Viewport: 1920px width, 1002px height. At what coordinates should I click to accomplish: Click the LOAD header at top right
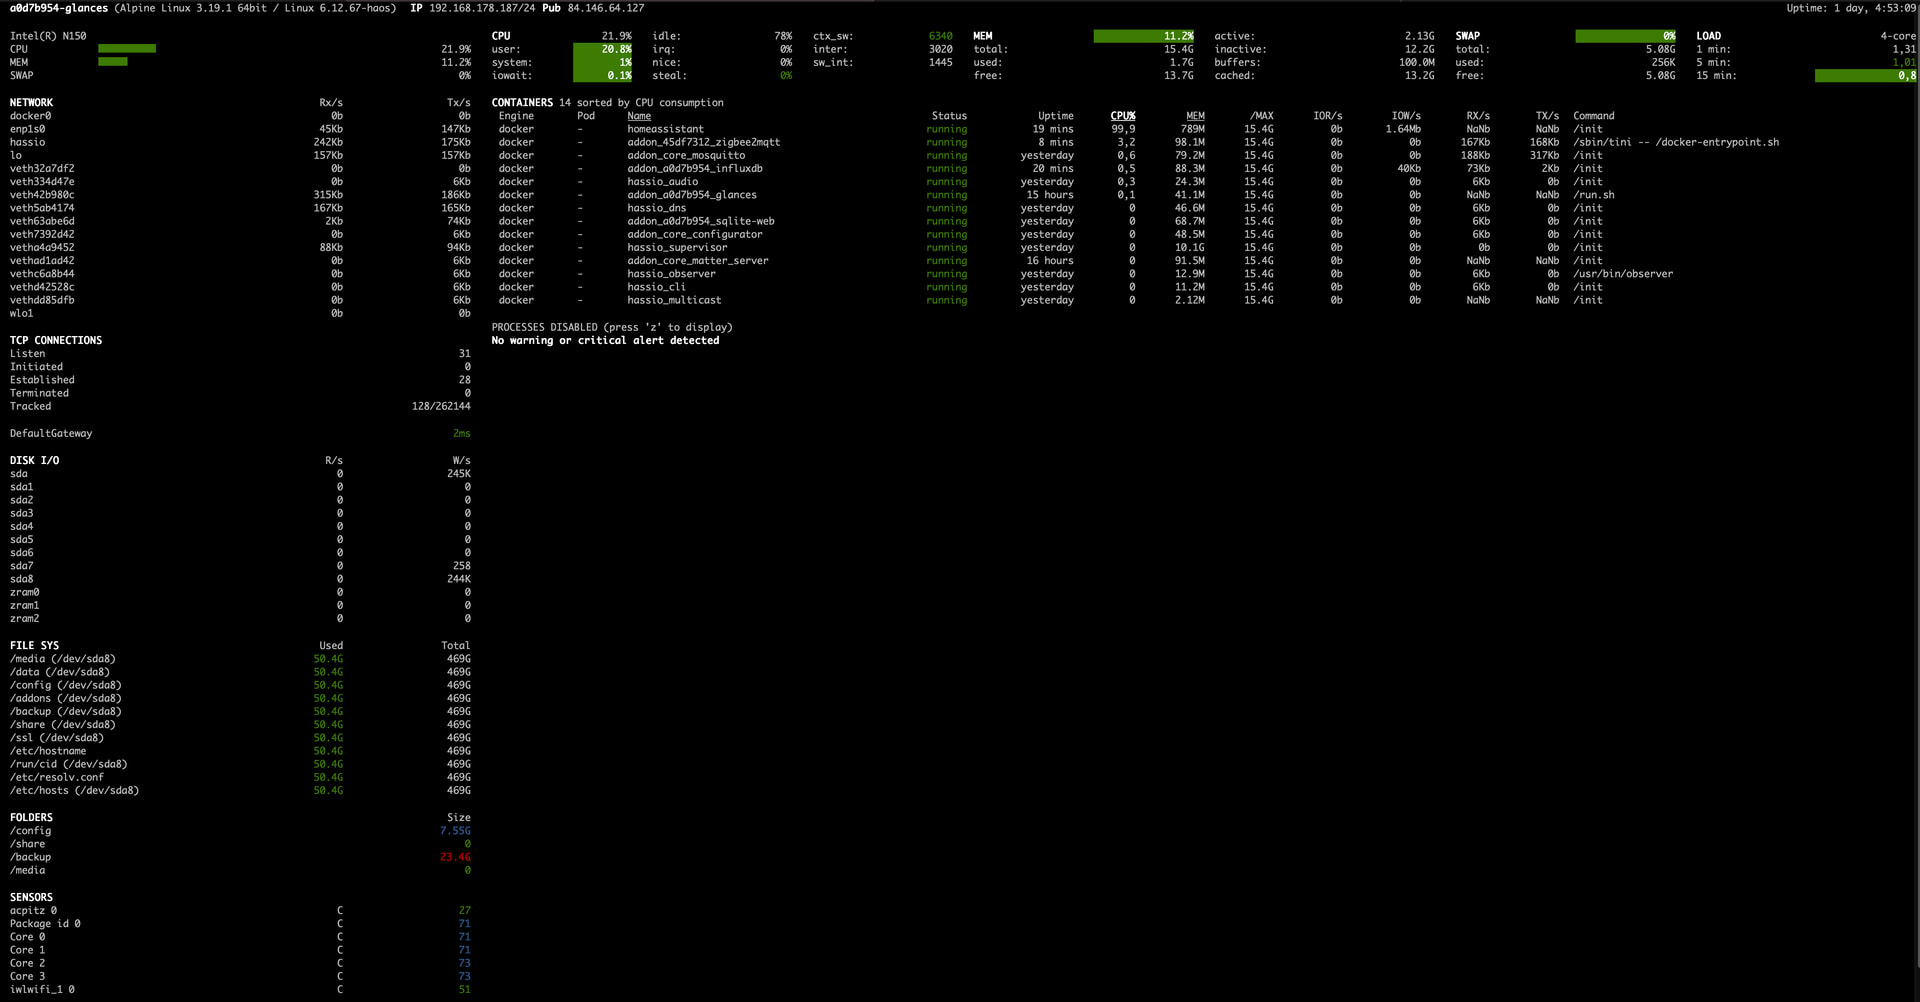[x=1708, y=36]
